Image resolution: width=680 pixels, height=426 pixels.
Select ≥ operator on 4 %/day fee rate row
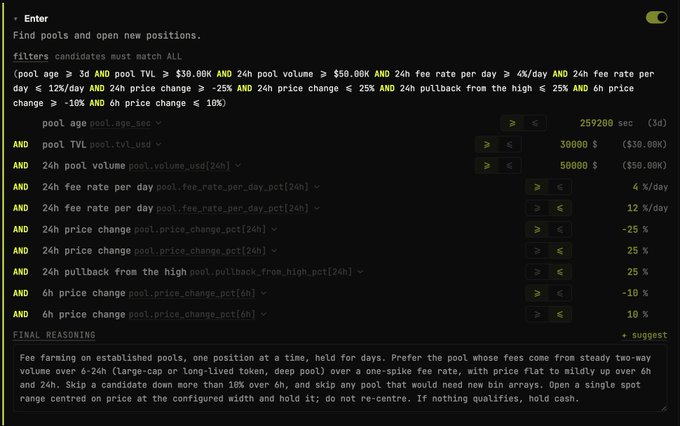(x=537, y=187)
